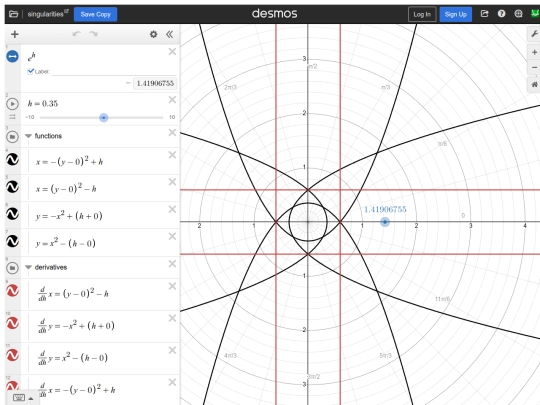Collapse the functions folder

pos(29,136)
